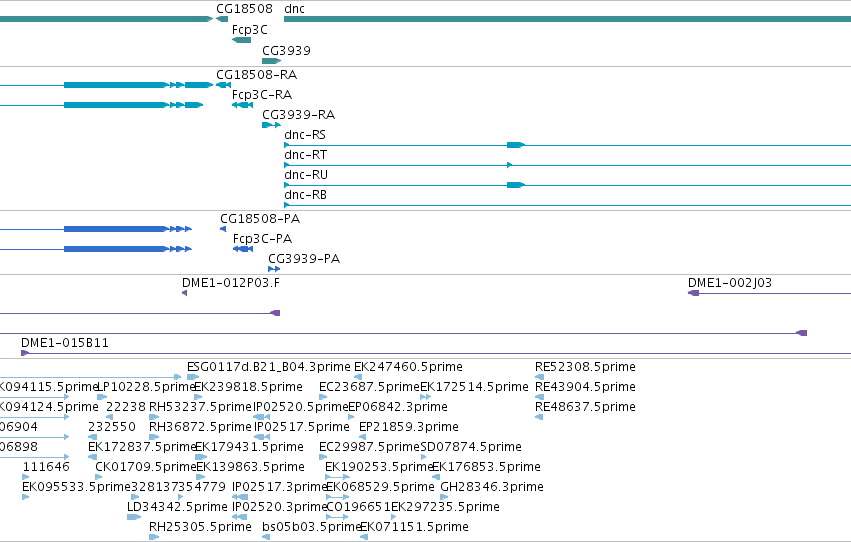This screenshot has width=851, height=542.
Task: Open the dnc-RU transcript label
Action: [x=306, y=175]
